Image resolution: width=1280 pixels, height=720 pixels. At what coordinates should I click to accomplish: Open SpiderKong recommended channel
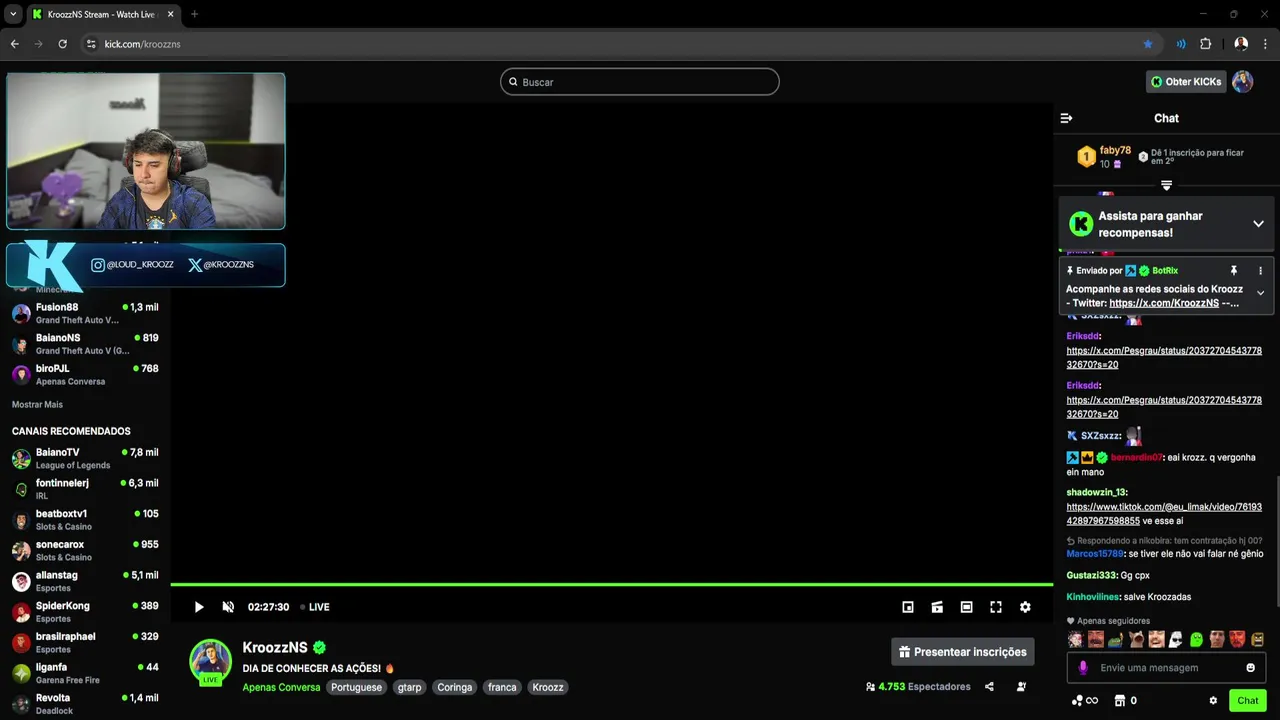click(85, 612)
